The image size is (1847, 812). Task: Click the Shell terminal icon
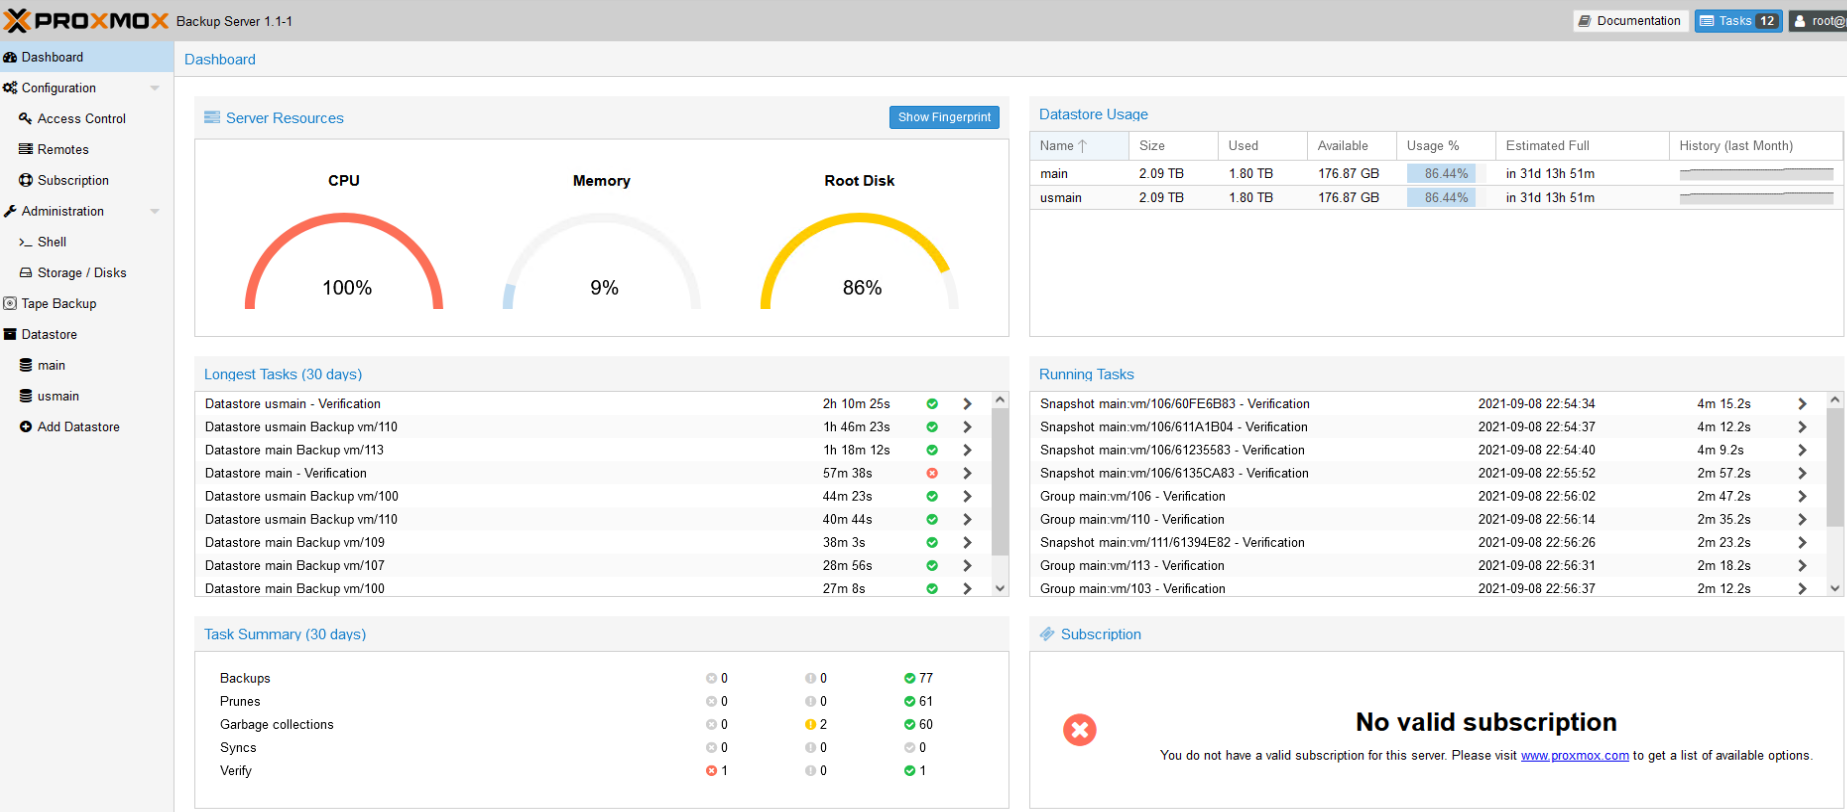pos(26,242)
